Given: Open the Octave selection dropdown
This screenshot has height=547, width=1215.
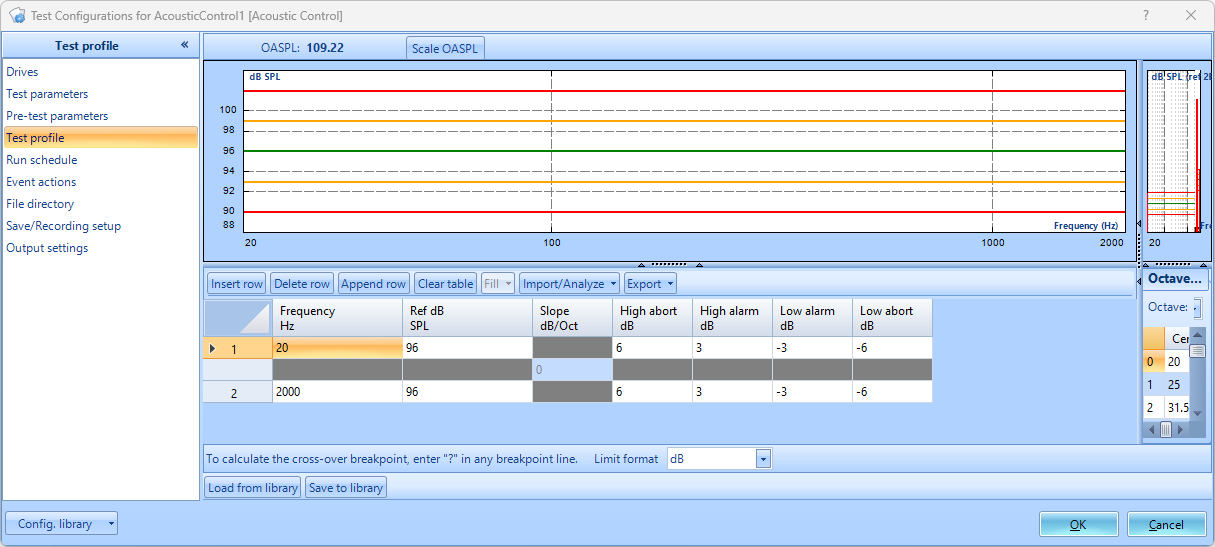Looking at the screenshot, I should [x=1197, y=307].
